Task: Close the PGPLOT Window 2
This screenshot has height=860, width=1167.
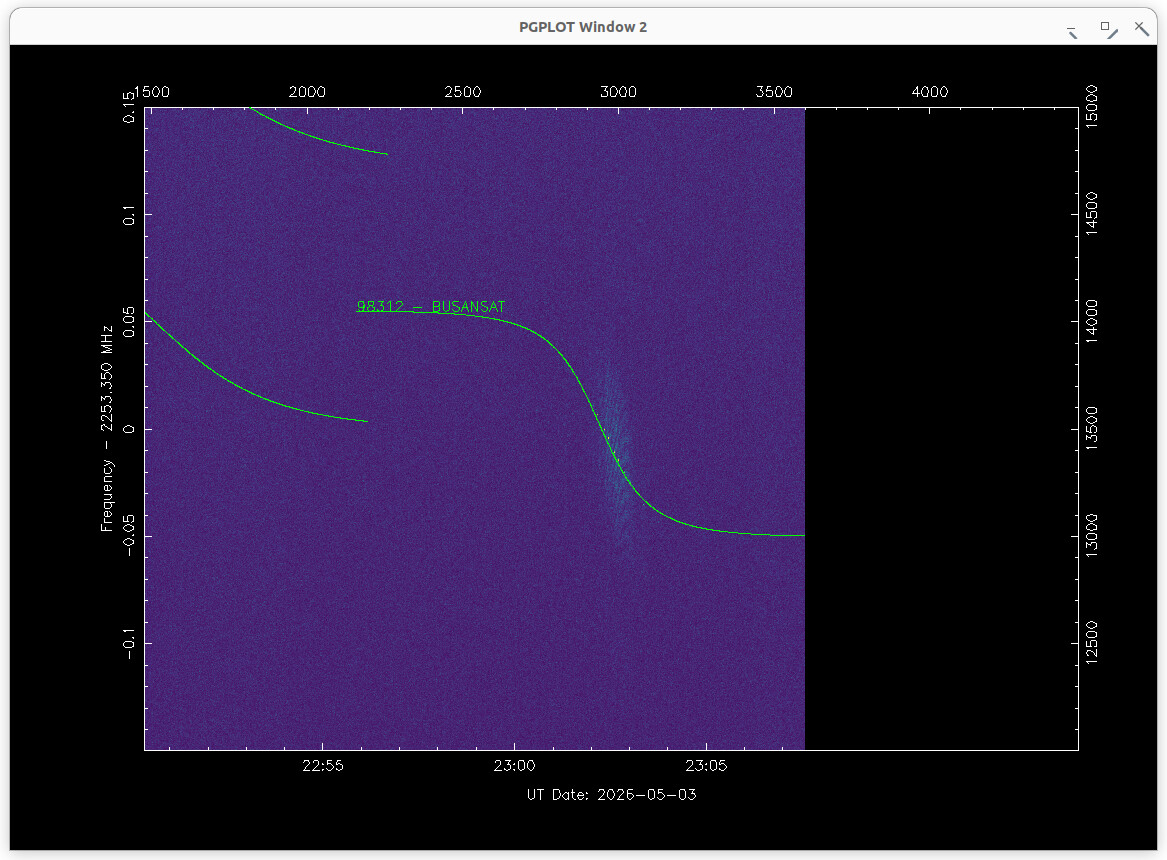Action: 1142,28
